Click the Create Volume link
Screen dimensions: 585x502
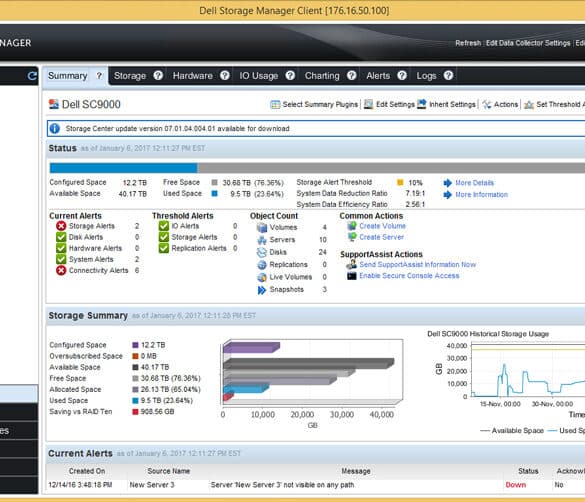point(382,226)
